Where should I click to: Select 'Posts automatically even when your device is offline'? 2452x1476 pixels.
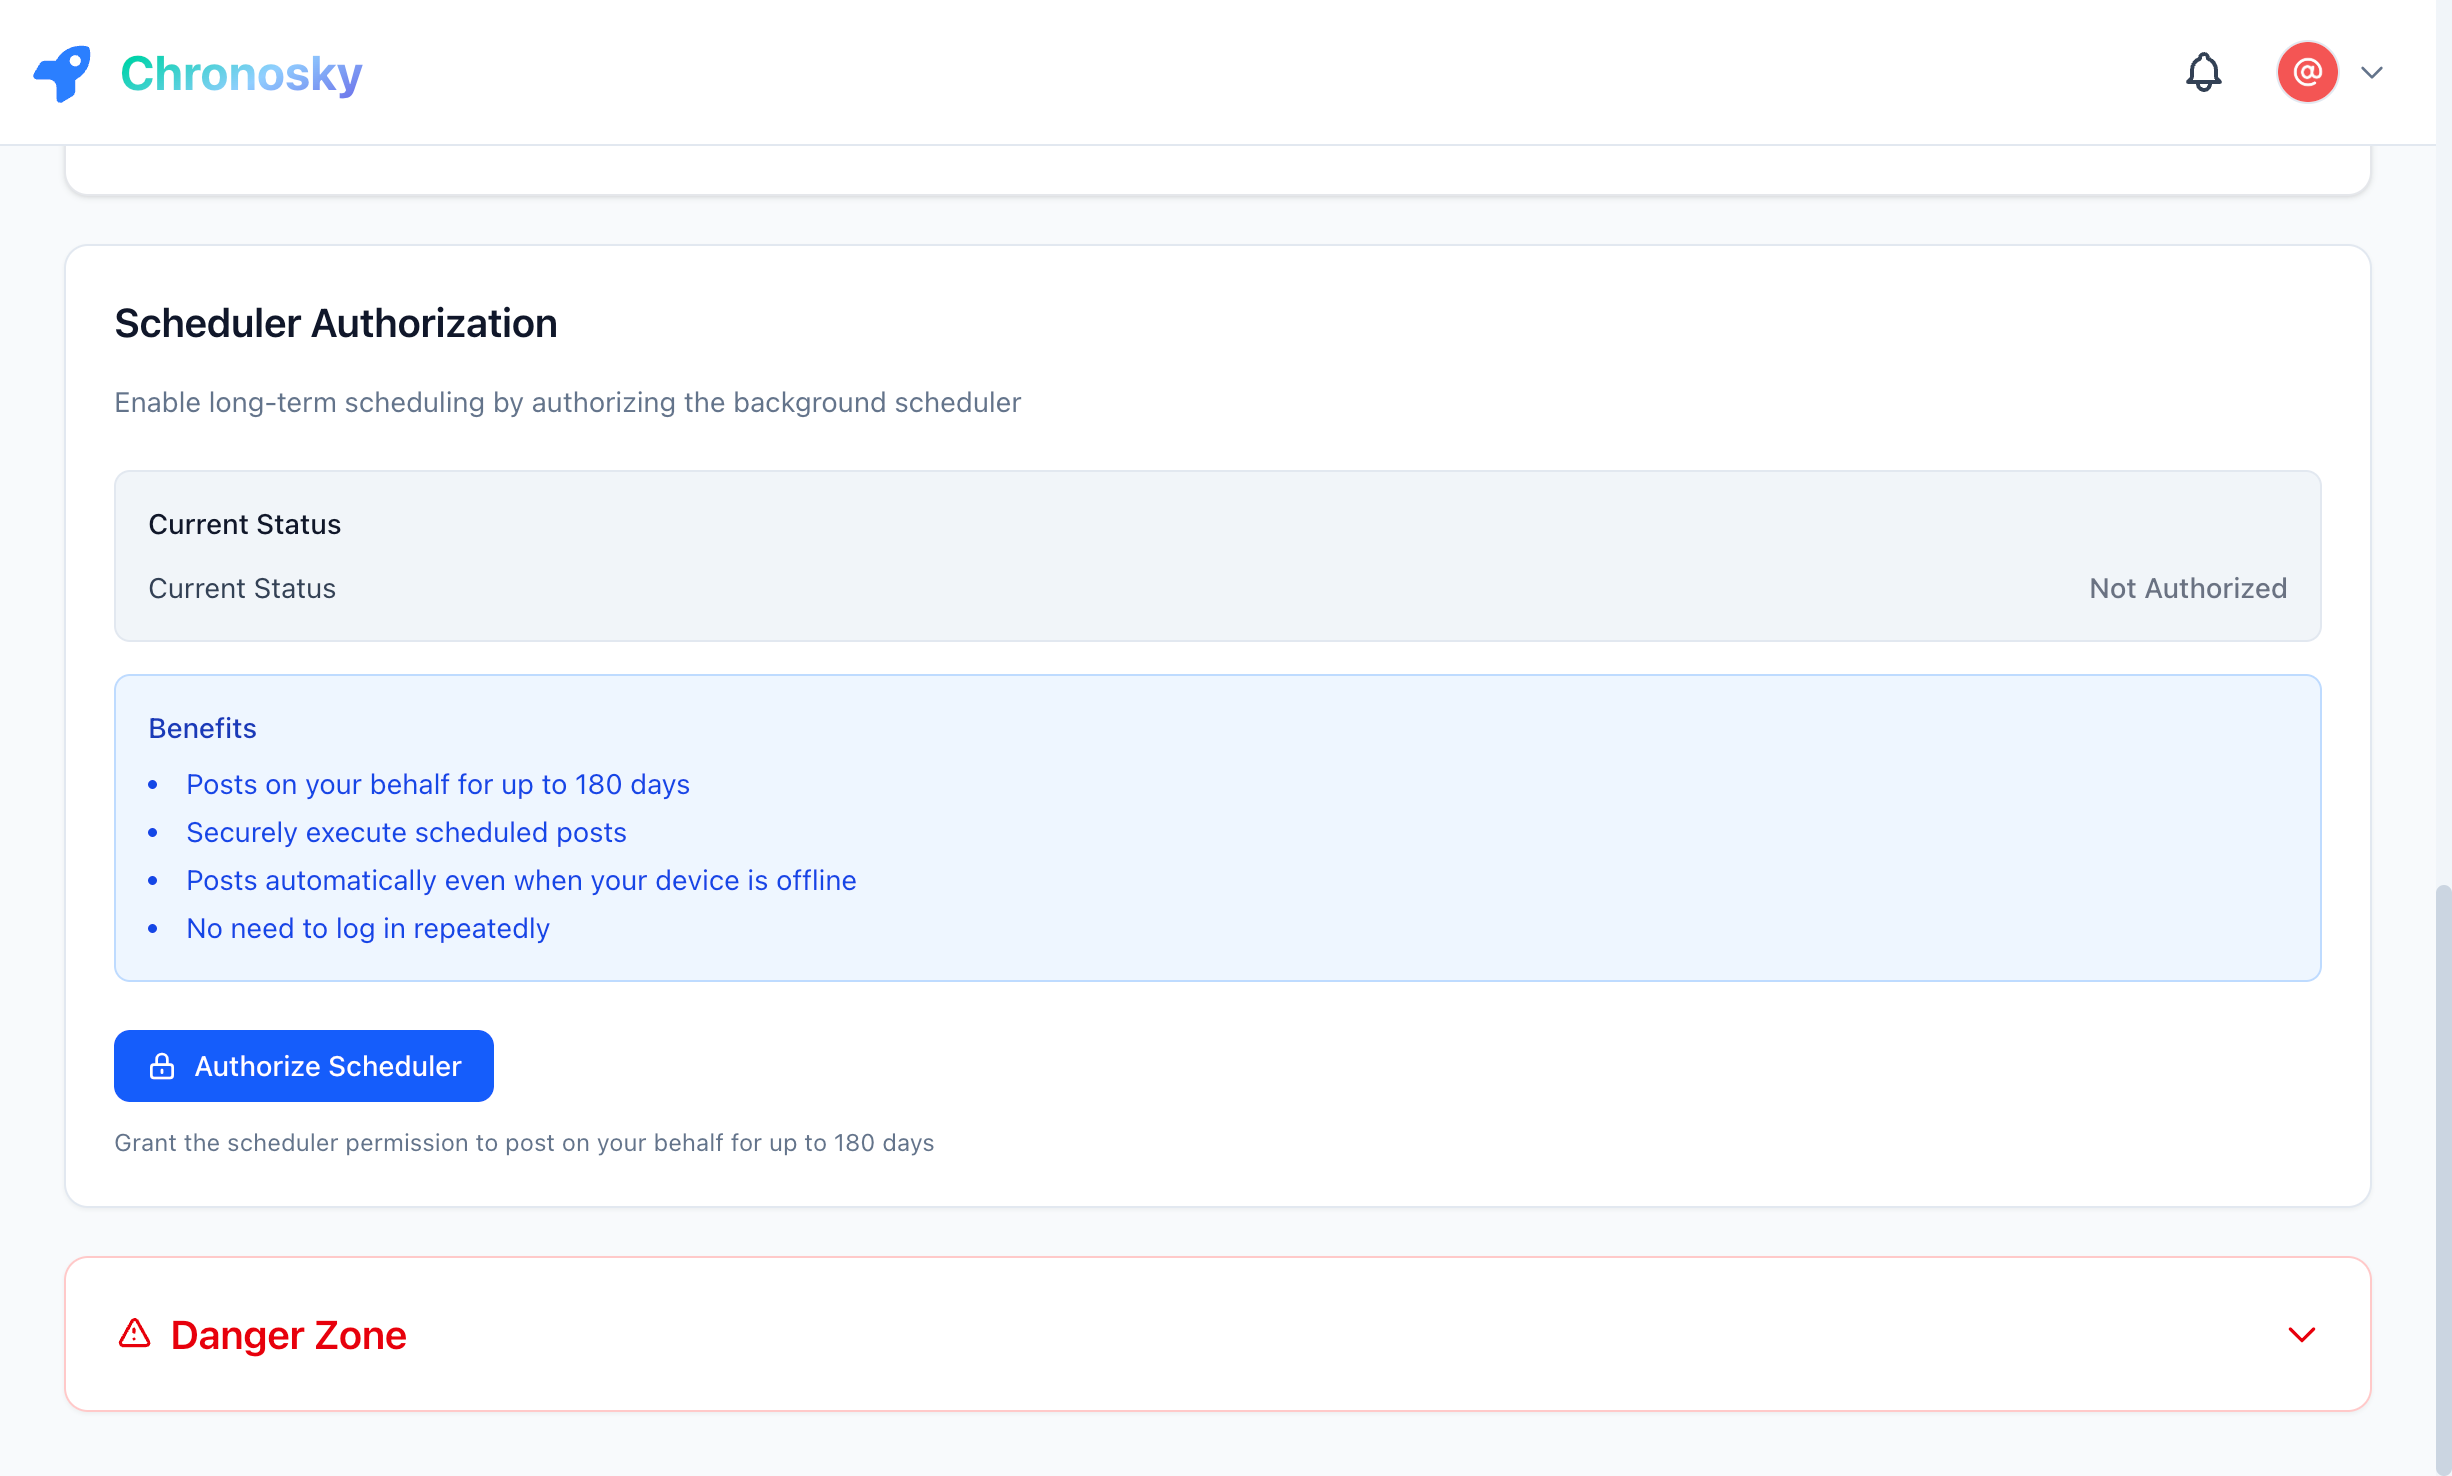click(521, 881)
